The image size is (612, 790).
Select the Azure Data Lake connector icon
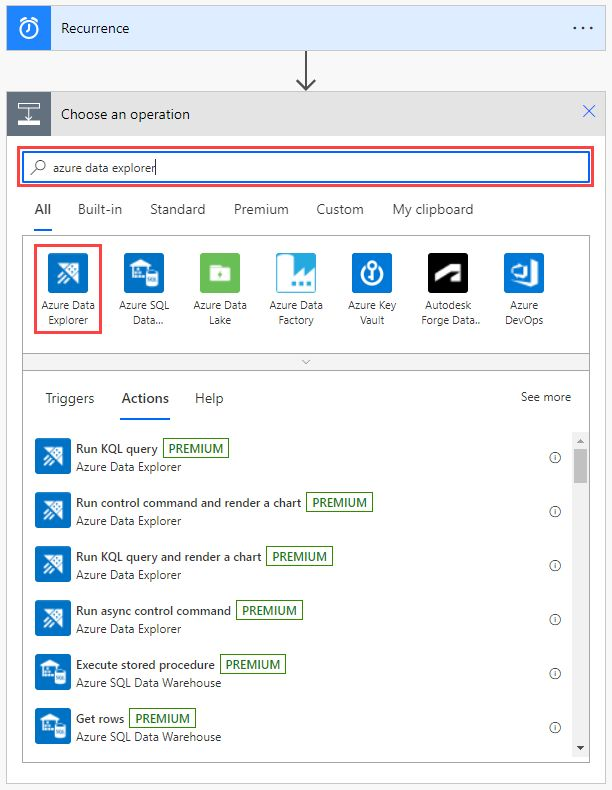coord(220,273)
